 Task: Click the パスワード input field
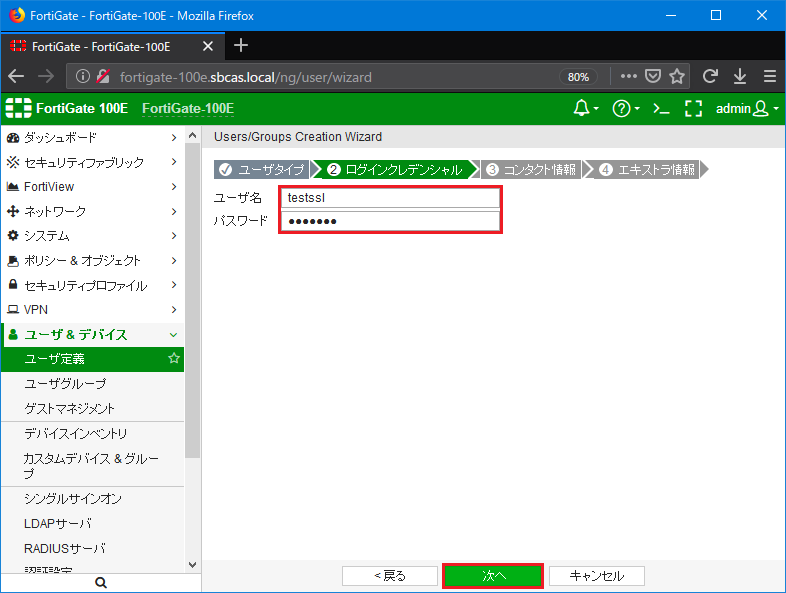coord(390,221)
